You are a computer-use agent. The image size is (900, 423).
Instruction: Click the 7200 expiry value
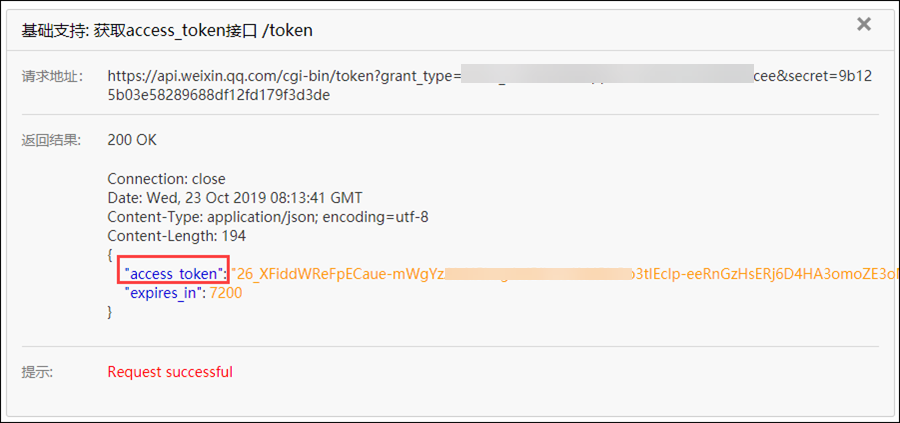click(226, 293)
